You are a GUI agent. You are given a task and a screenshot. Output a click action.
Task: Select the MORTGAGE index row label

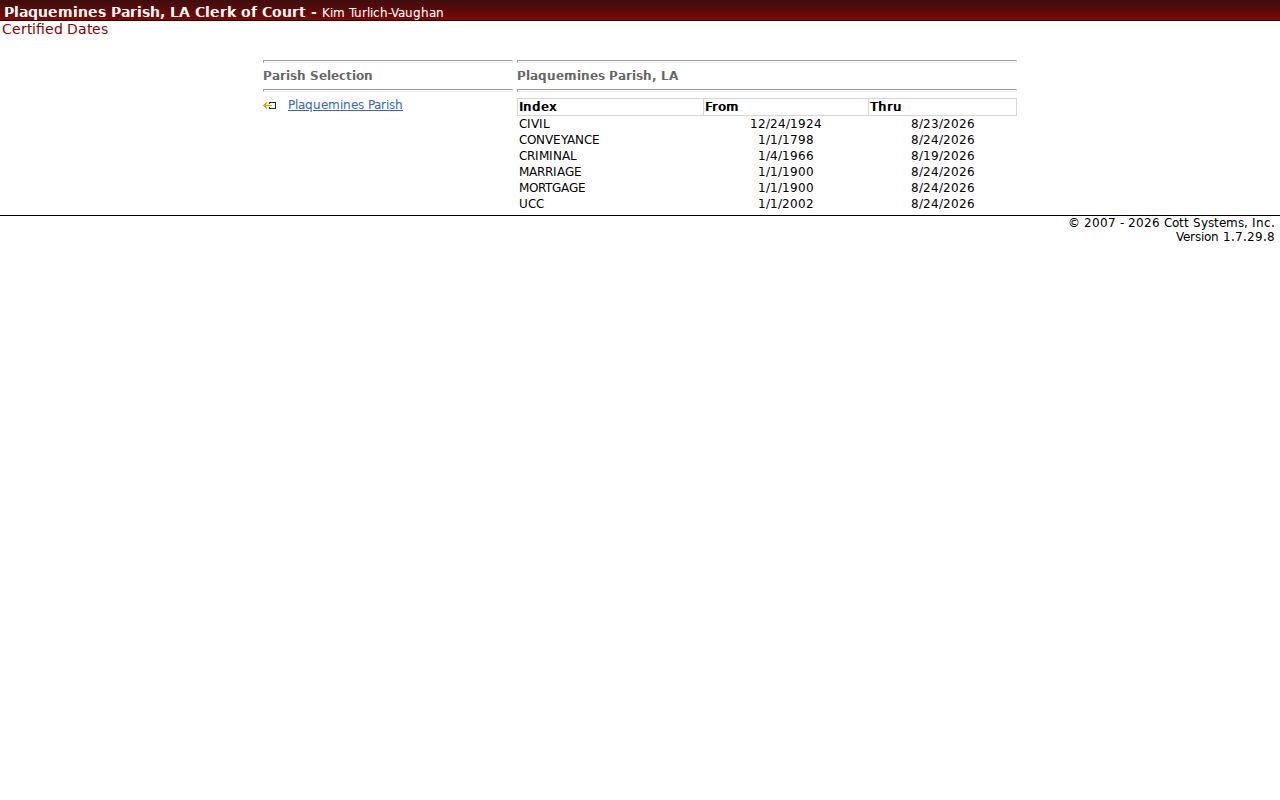click(x=552, y=188)
